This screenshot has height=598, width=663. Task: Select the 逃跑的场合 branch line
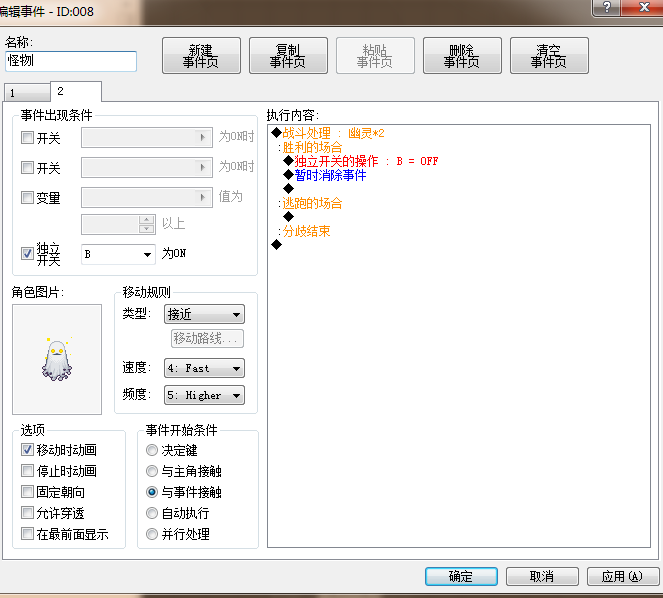310,203
